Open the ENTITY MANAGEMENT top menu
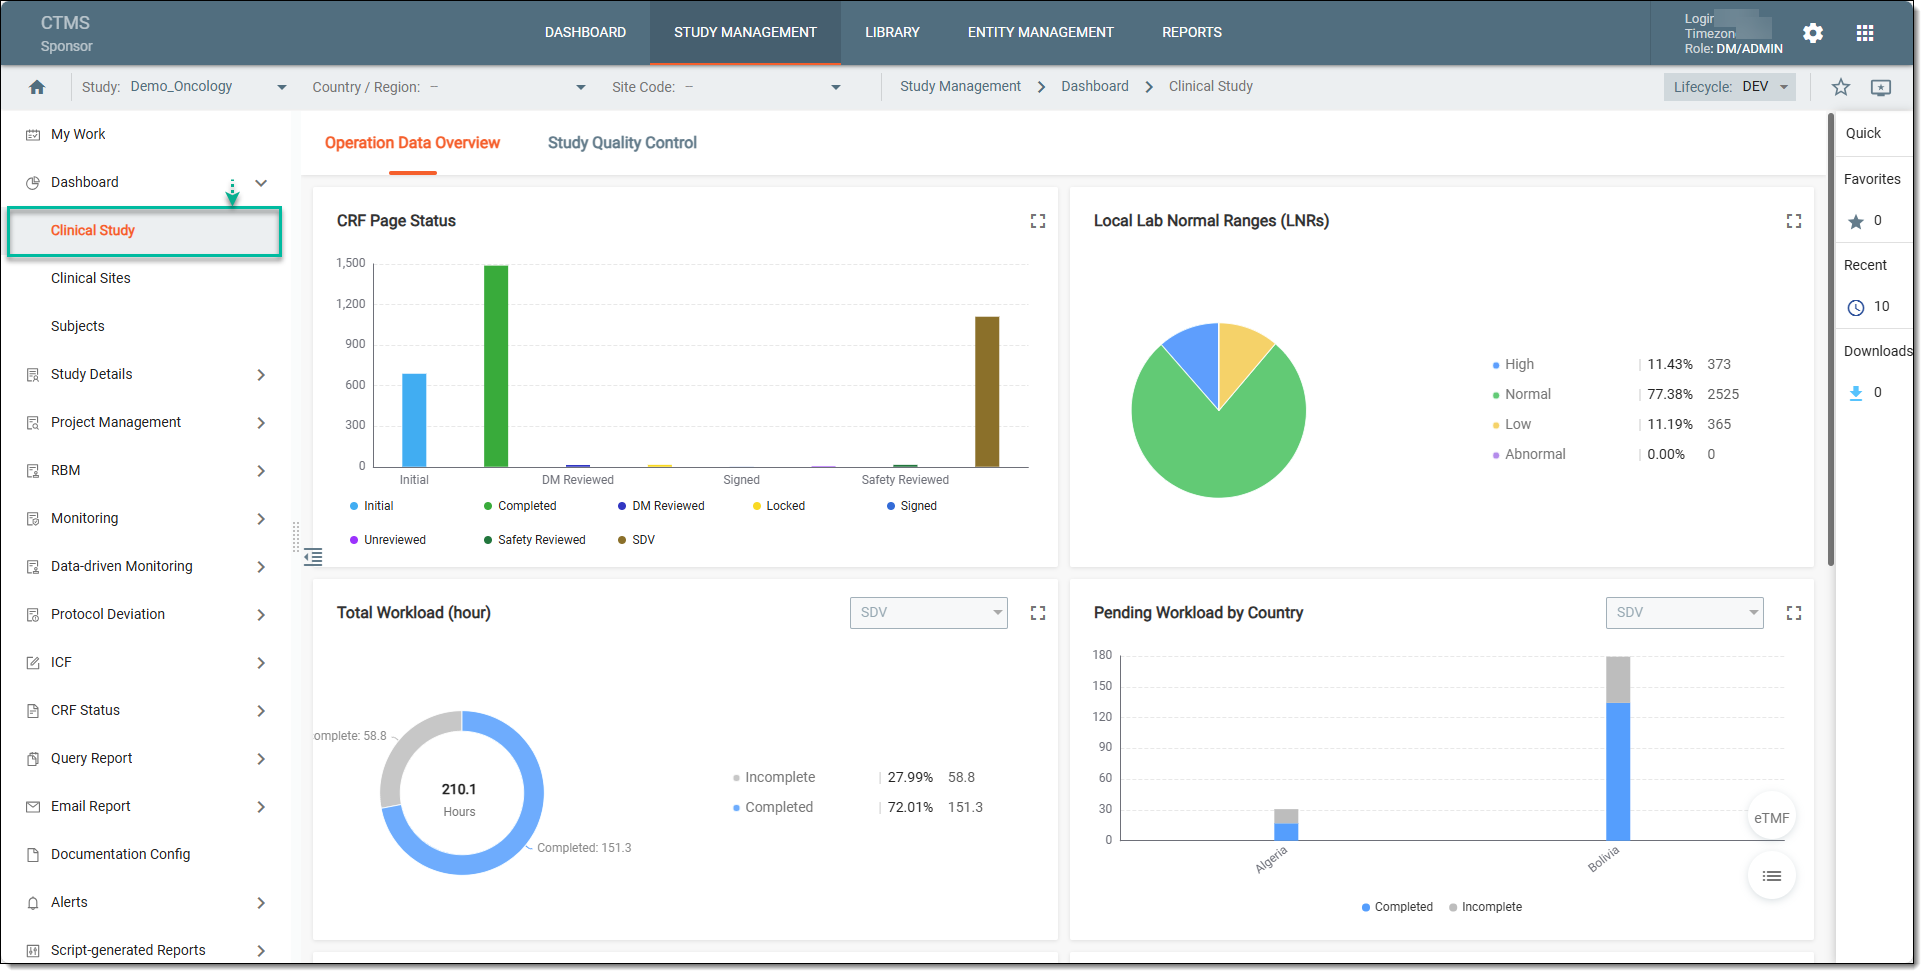 click(1043, 33)
